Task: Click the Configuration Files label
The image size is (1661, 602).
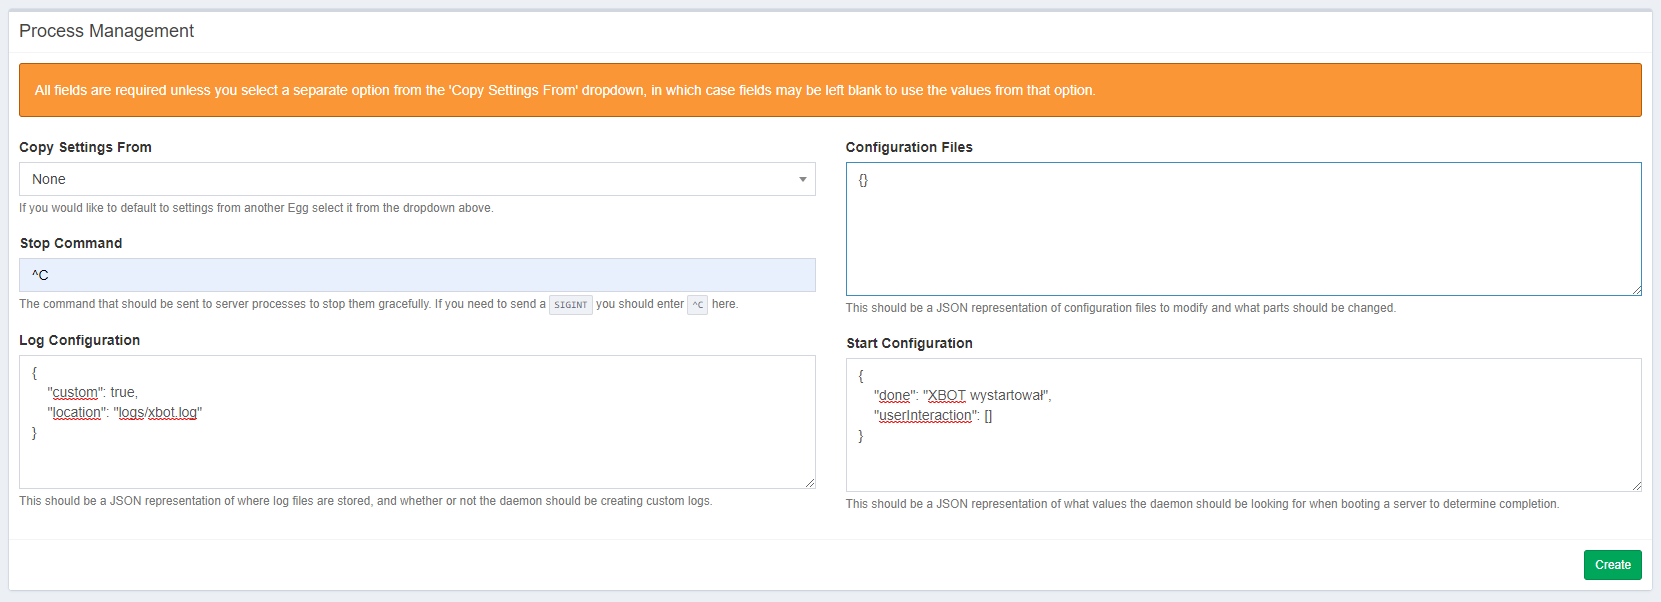Action: point(908,147)
